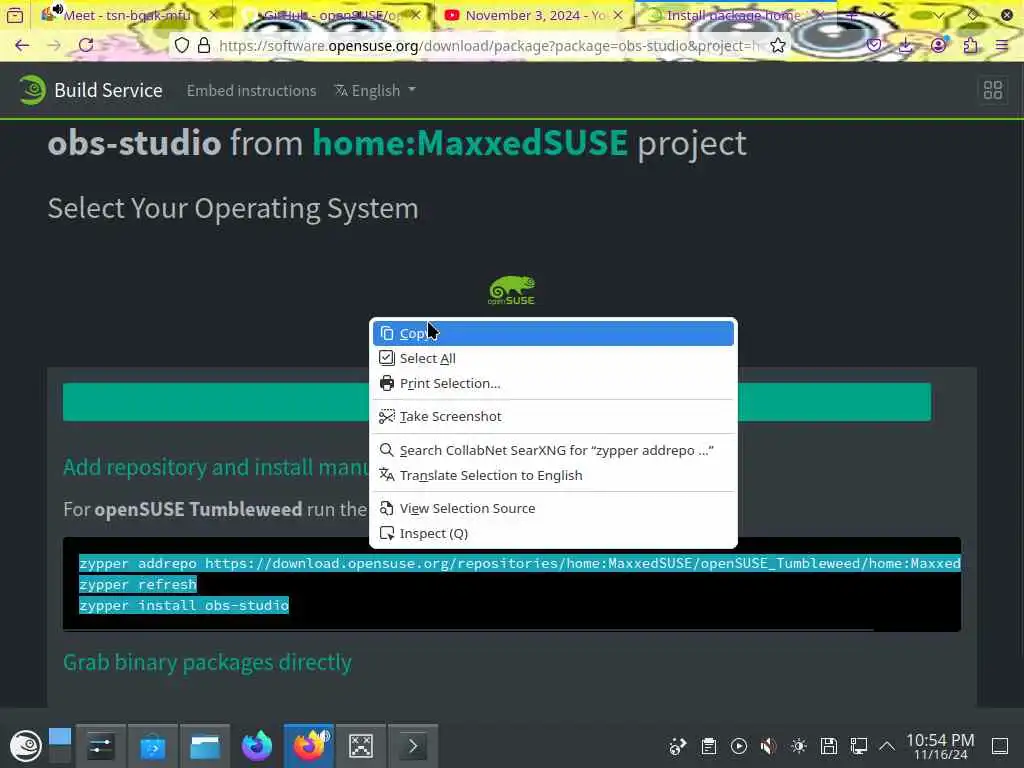Open the clock showing 10:54 PM
This screenshot has height=768, width=1024.
(x=940, y=746)
